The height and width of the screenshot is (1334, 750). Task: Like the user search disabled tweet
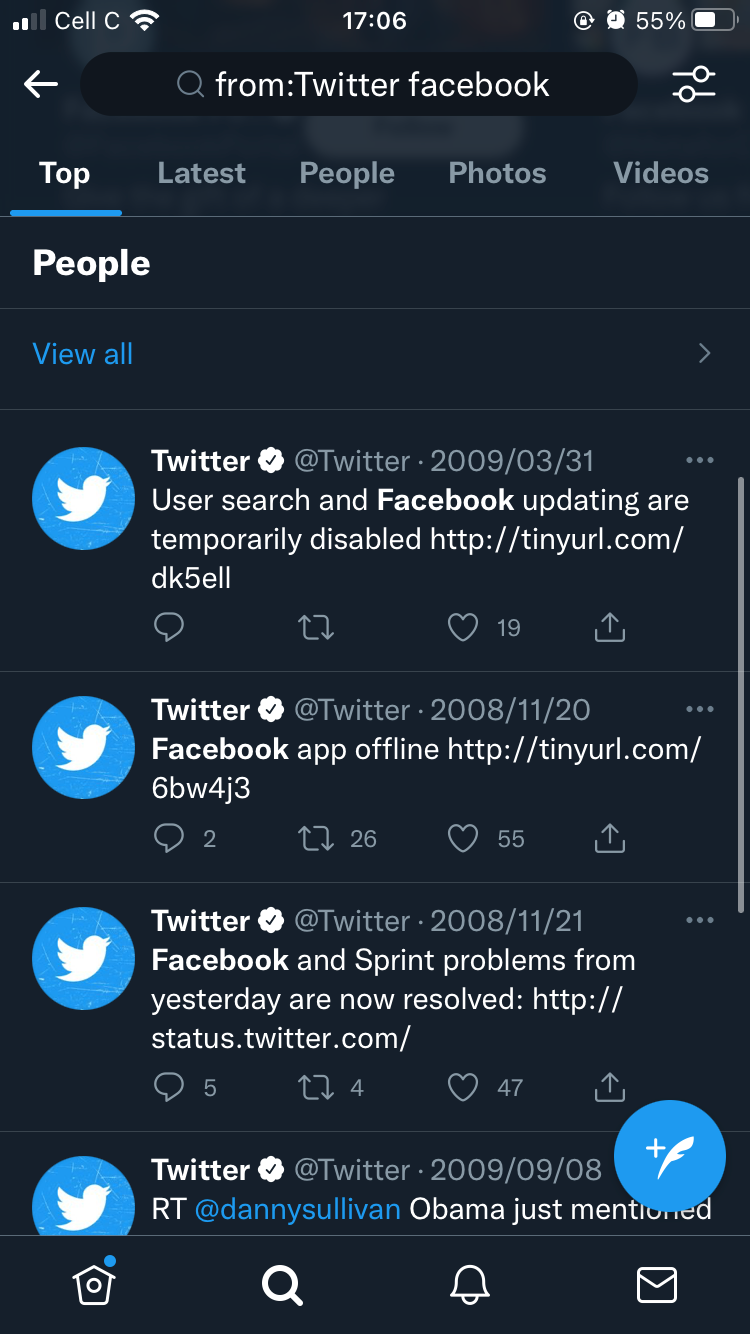pos(463,627)
